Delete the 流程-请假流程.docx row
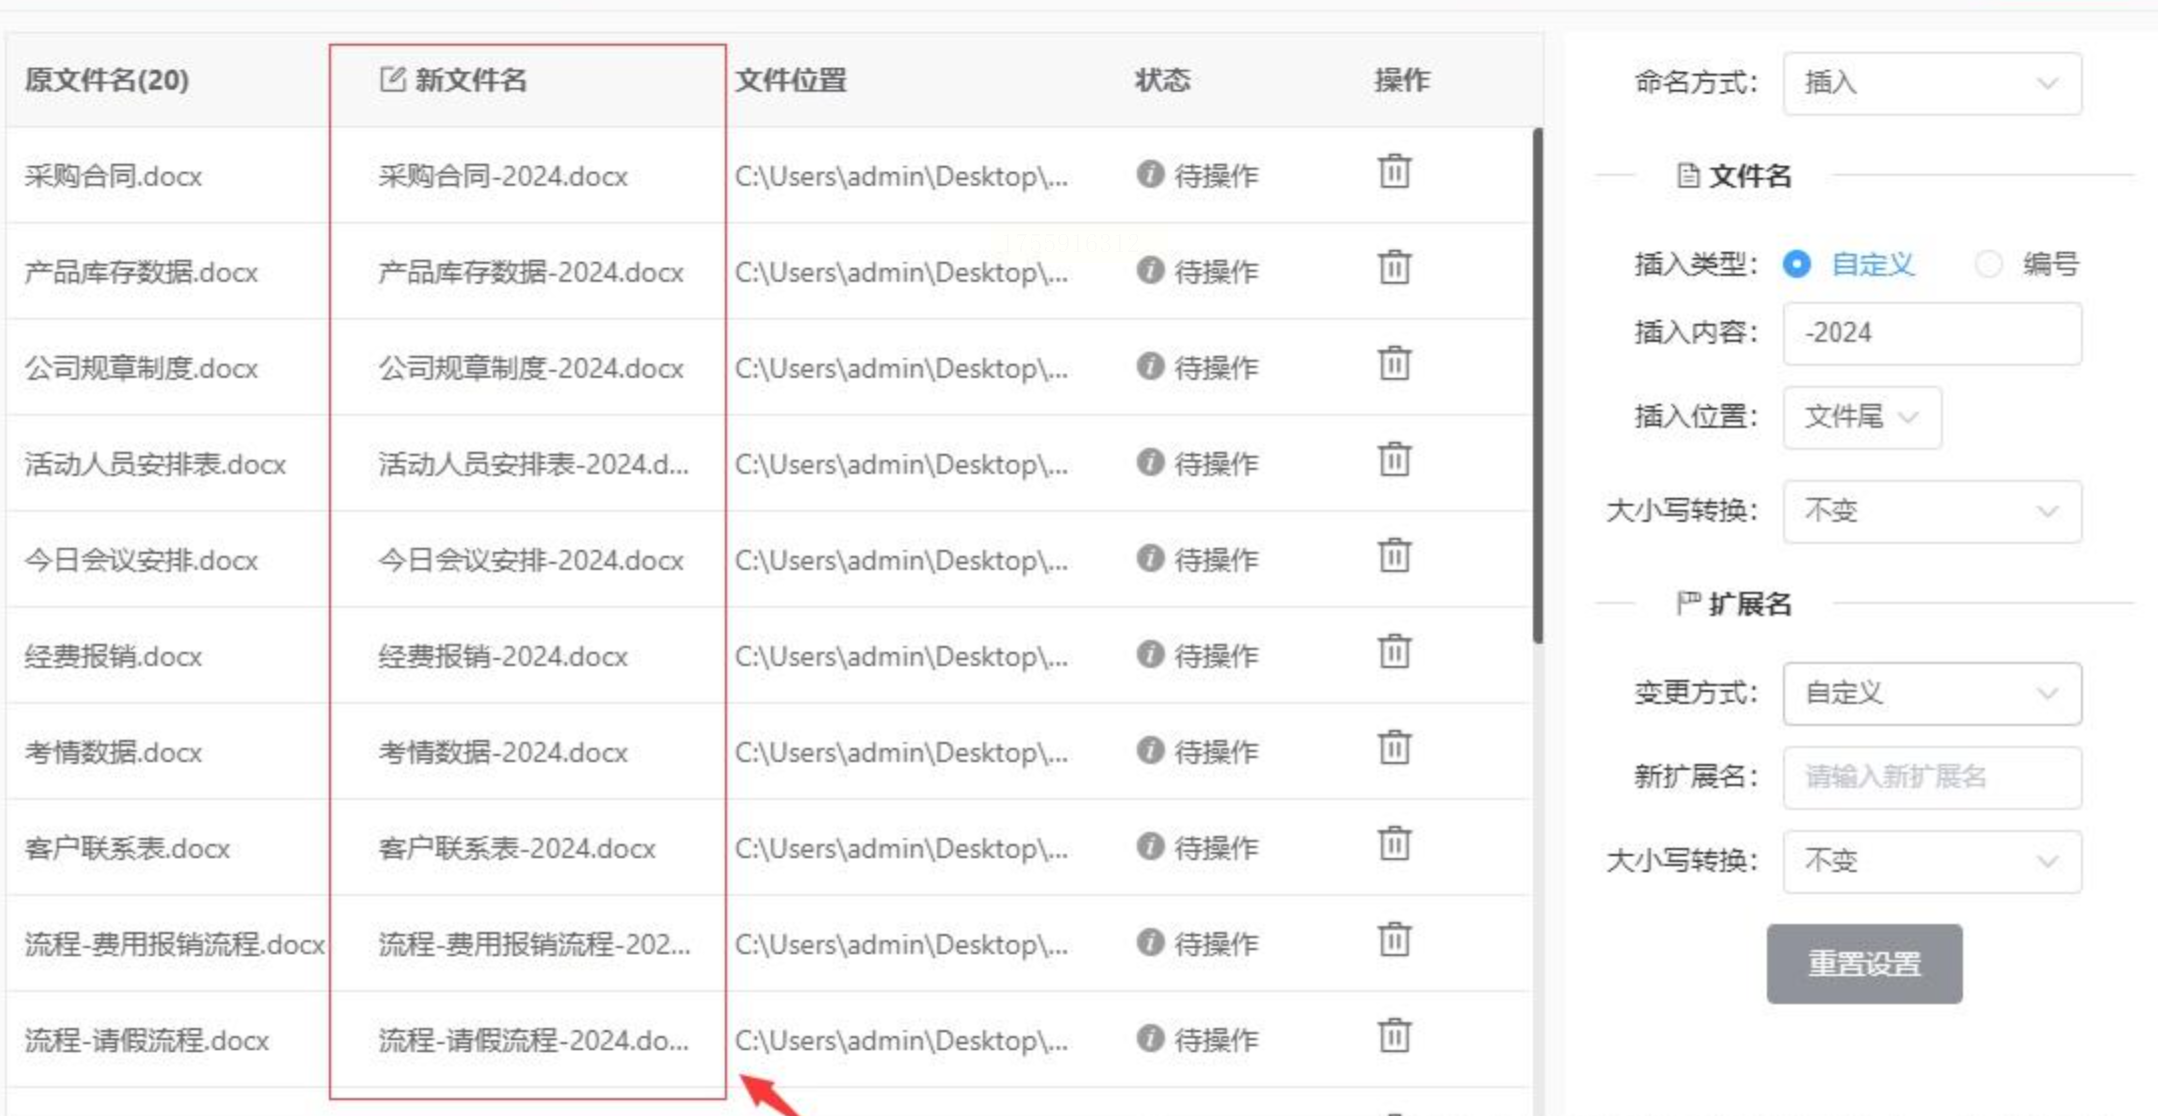Screen dimensions: 2158x1116 (x=1394, y=1036)
